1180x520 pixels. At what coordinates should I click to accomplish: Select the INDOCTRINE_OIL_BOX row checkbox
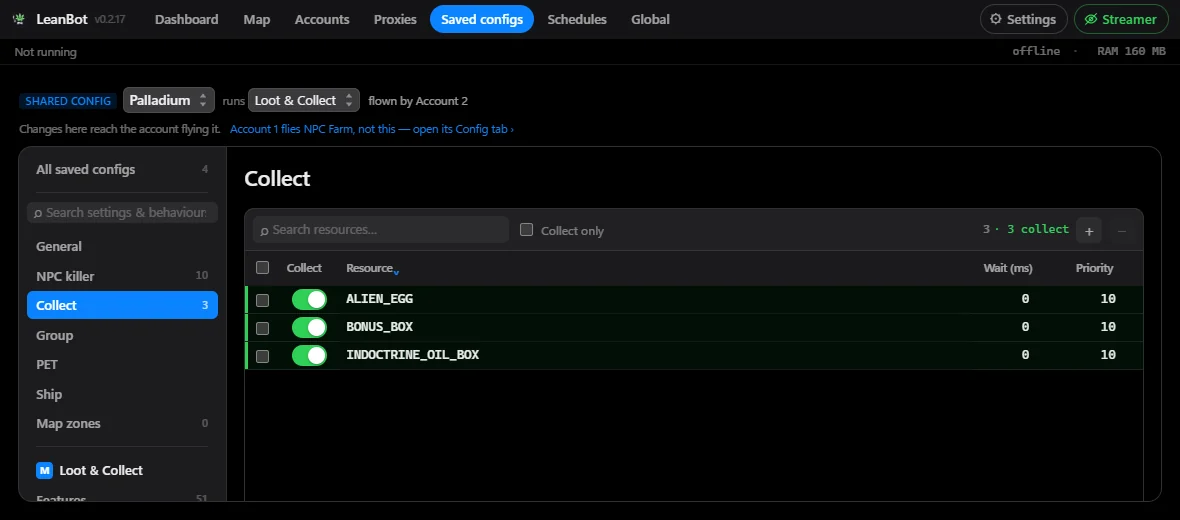(x=263, y=356)
